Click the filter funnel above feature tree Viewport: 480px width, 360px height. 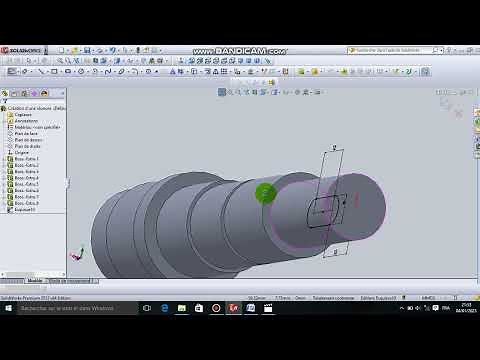pyautogui.click(x=4, y=101)
